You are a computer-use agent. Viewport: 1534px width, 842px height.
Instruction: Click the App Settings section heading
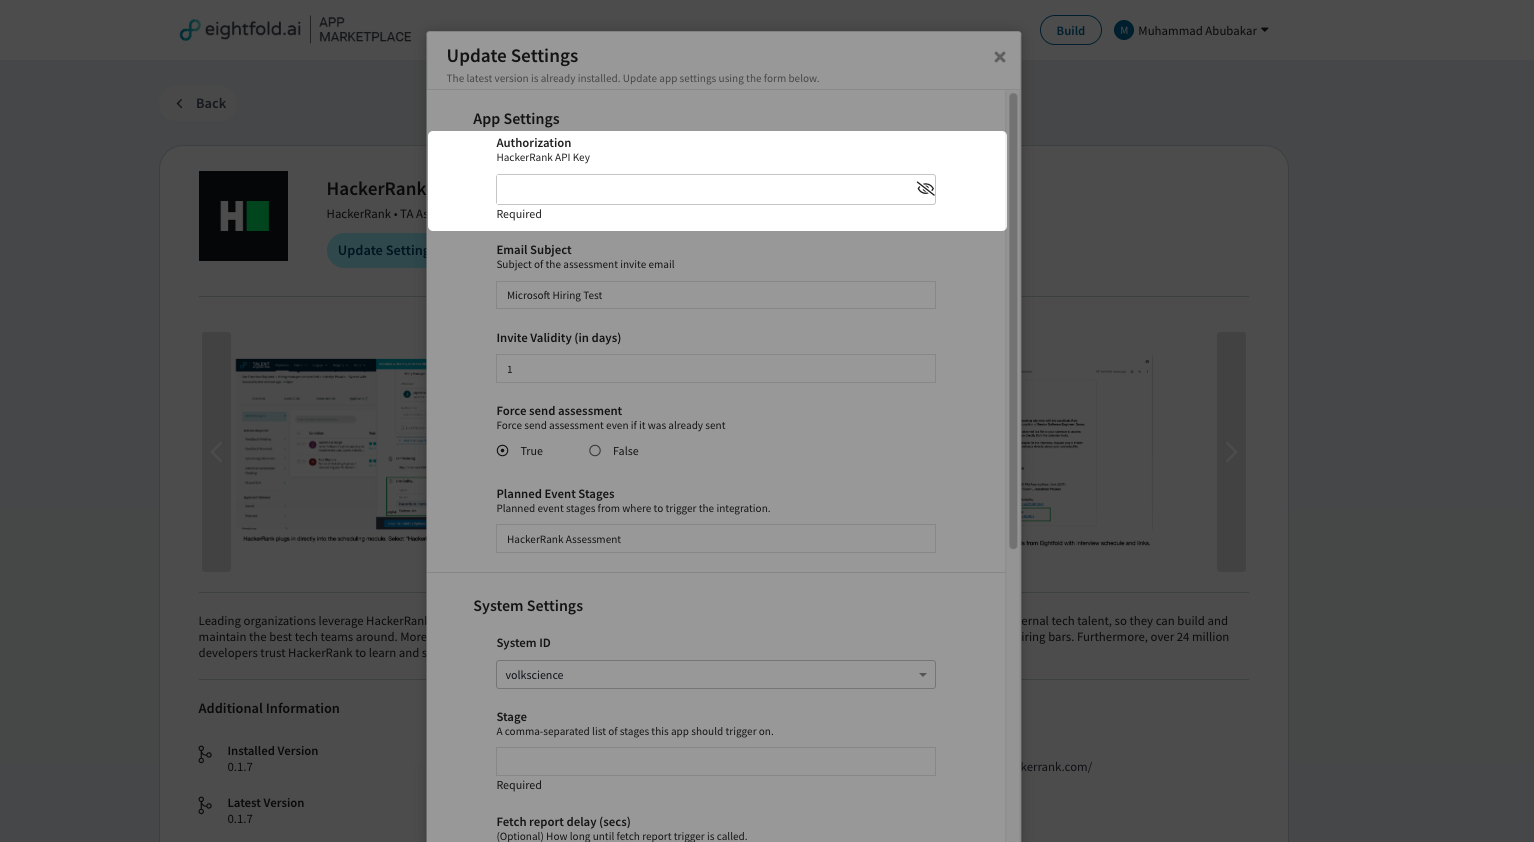pos(516,119)
